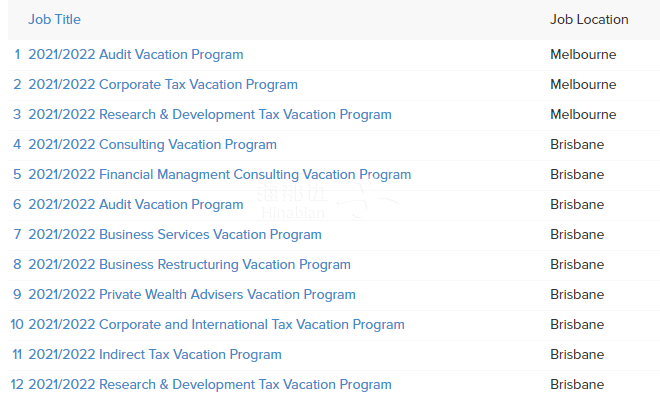
Task: Sort by the Job Title column header
Action: tap(54, 19)
